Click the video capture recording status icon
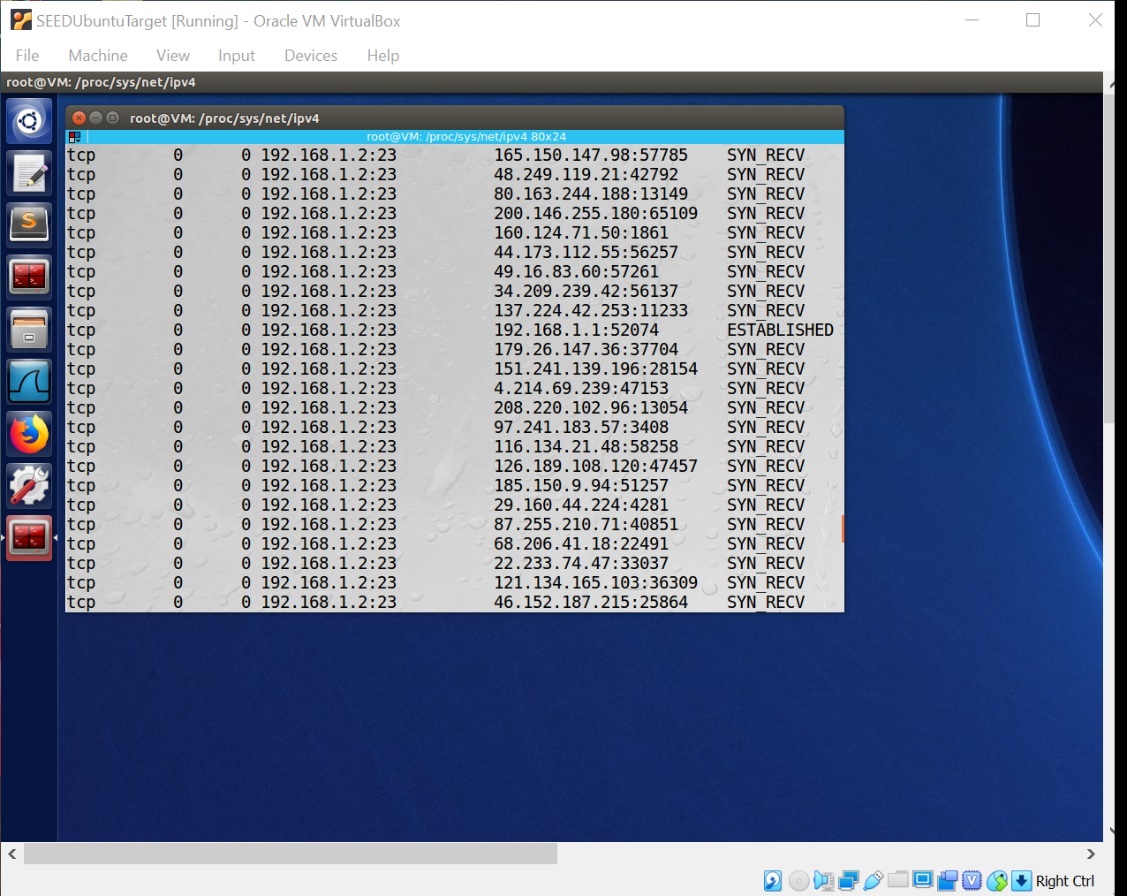Image resolution: width=1127 pixels, height=896 pixels. 947,880
